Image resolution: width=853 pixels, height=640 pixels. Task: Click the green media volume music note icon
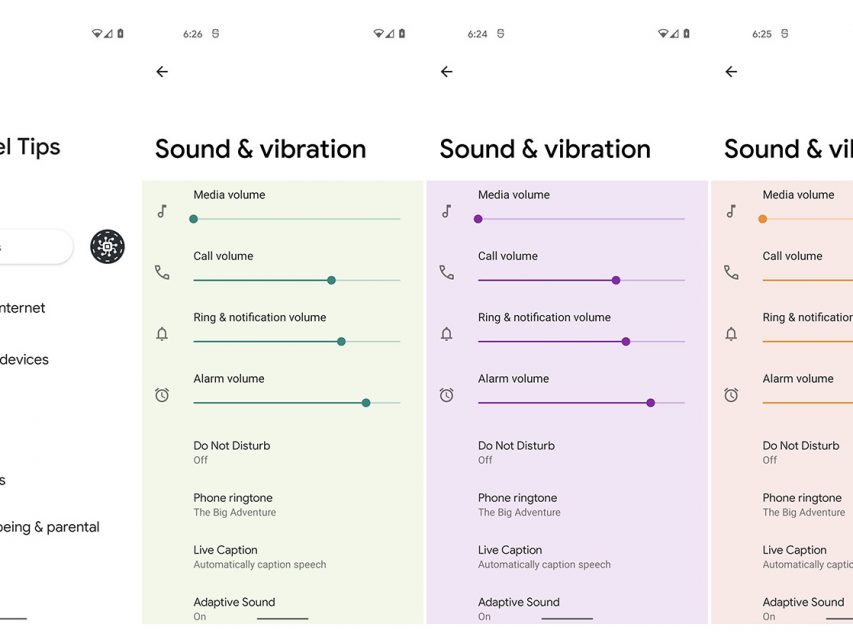point(162,211)
